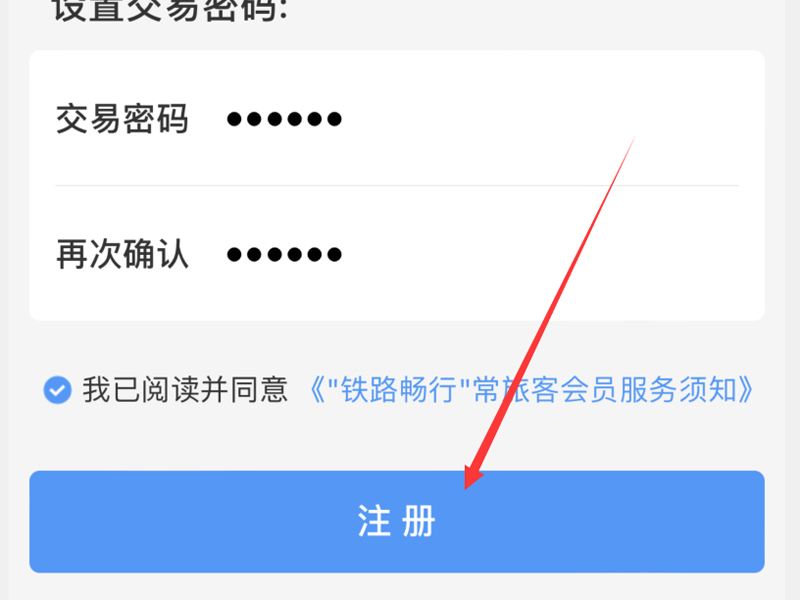Click the 注 character on register button
The image size is (800, 600).
373,521
